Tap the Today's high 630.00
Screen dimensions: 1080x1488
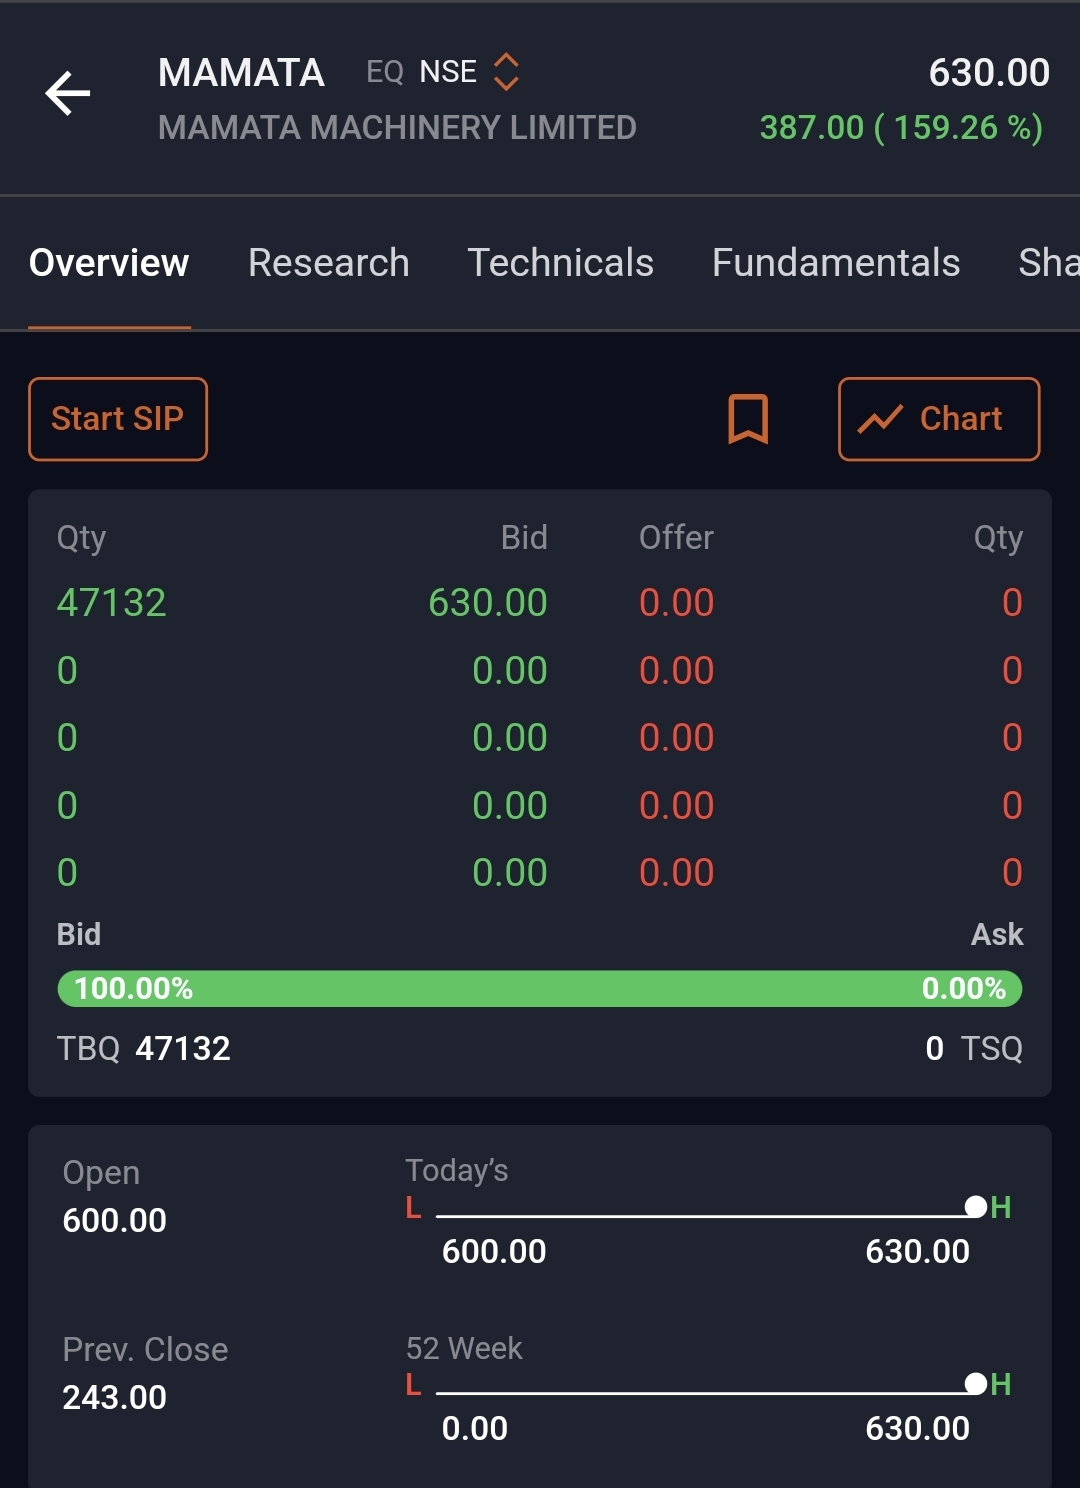[x=917, y=1251]
